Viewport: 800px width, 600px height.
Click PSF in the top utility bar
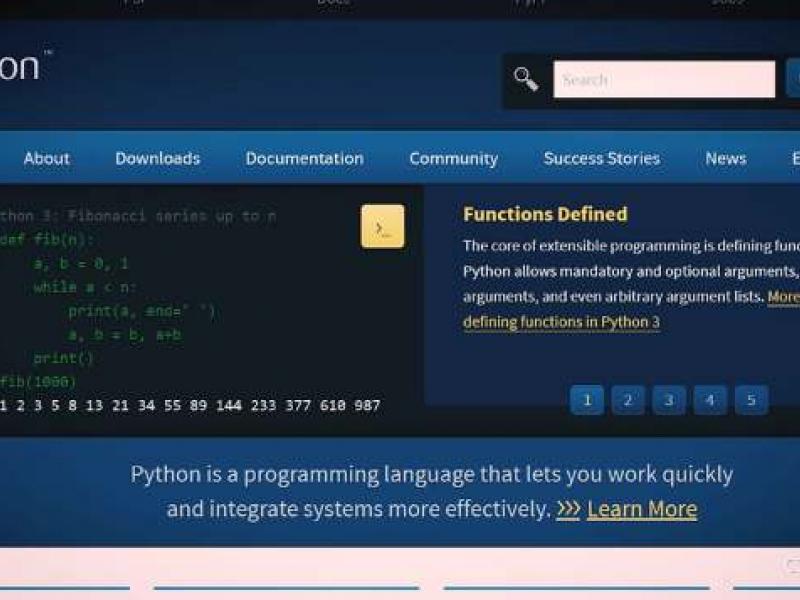click(135, 3)
